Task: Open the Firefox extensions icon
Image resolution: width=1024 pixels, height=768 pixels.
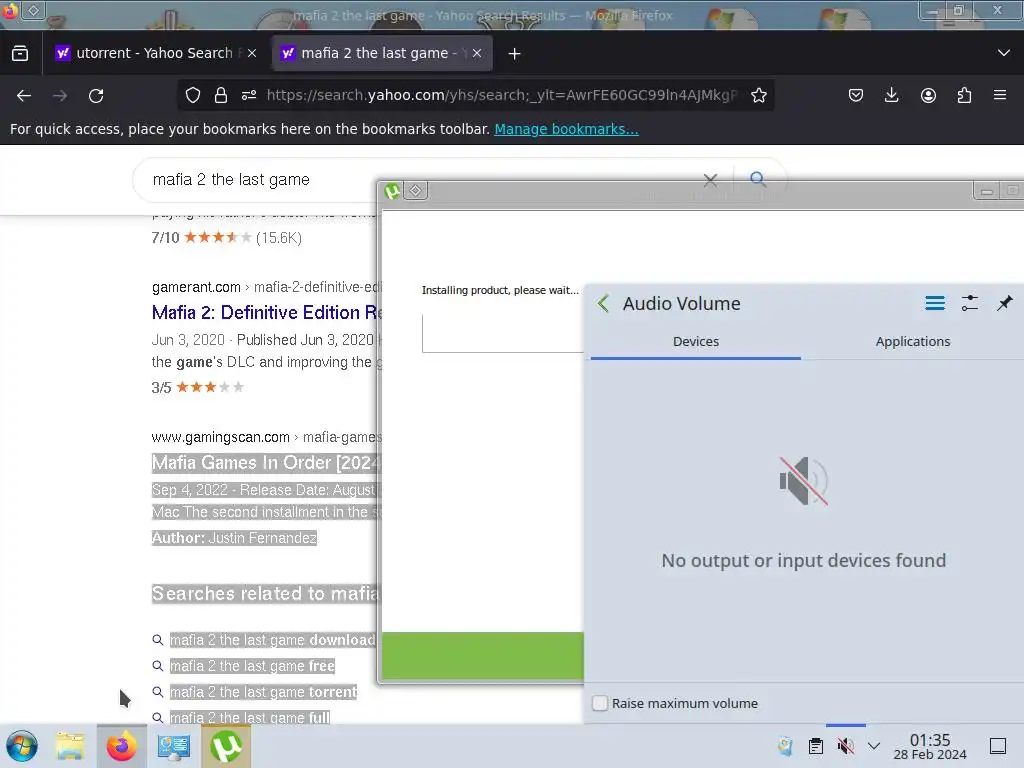Action: click(964, 95)
